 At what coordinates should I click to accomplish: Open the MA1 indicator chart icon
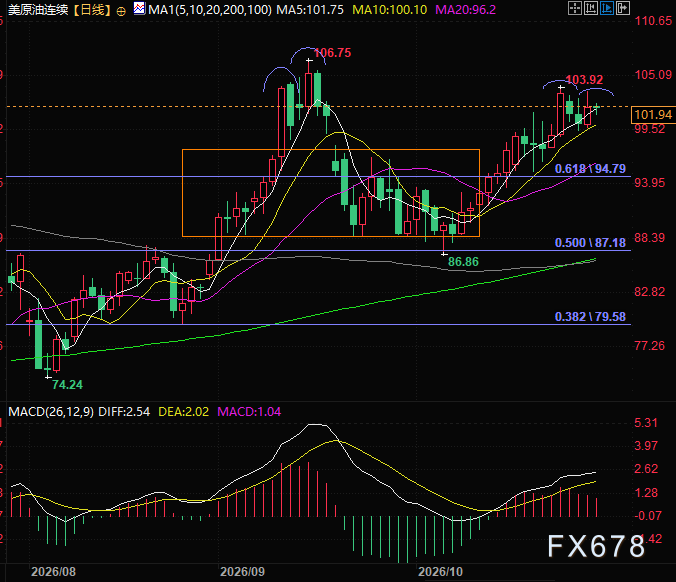139,8
